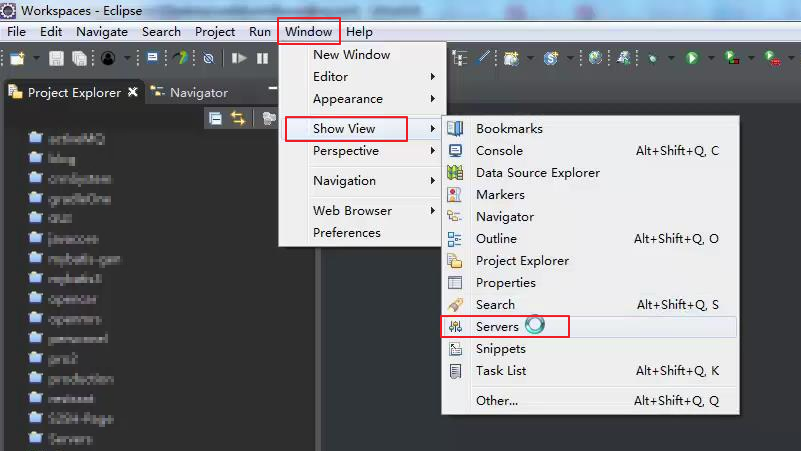
Task: Click the Resume debug button
Action: coord(239,58)
